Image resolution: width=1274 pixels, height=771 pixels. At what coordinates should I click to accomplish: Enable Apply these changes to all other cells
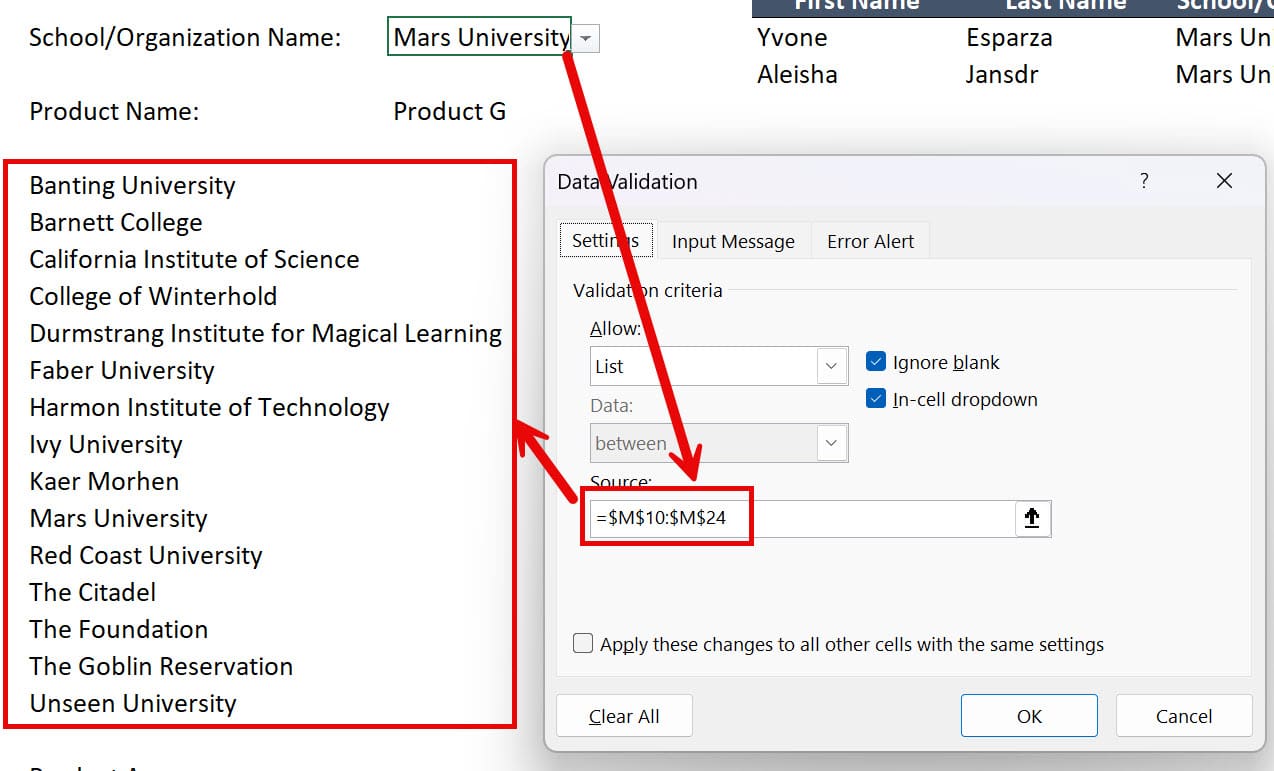click(x=583, y=643)
